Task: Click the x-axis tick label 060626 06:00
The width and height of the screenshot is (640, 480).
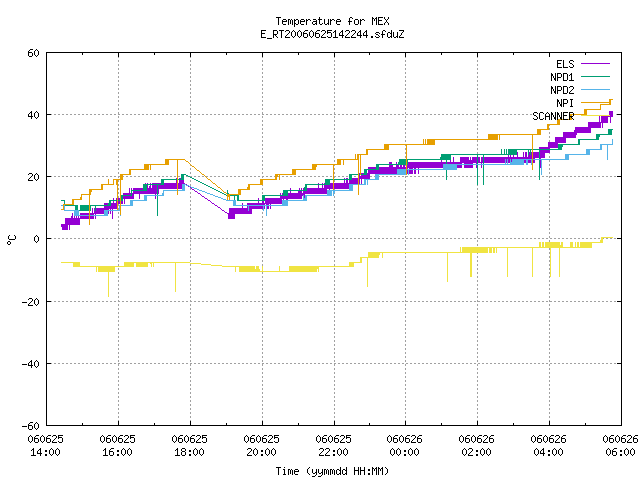Action: (620, 446)
